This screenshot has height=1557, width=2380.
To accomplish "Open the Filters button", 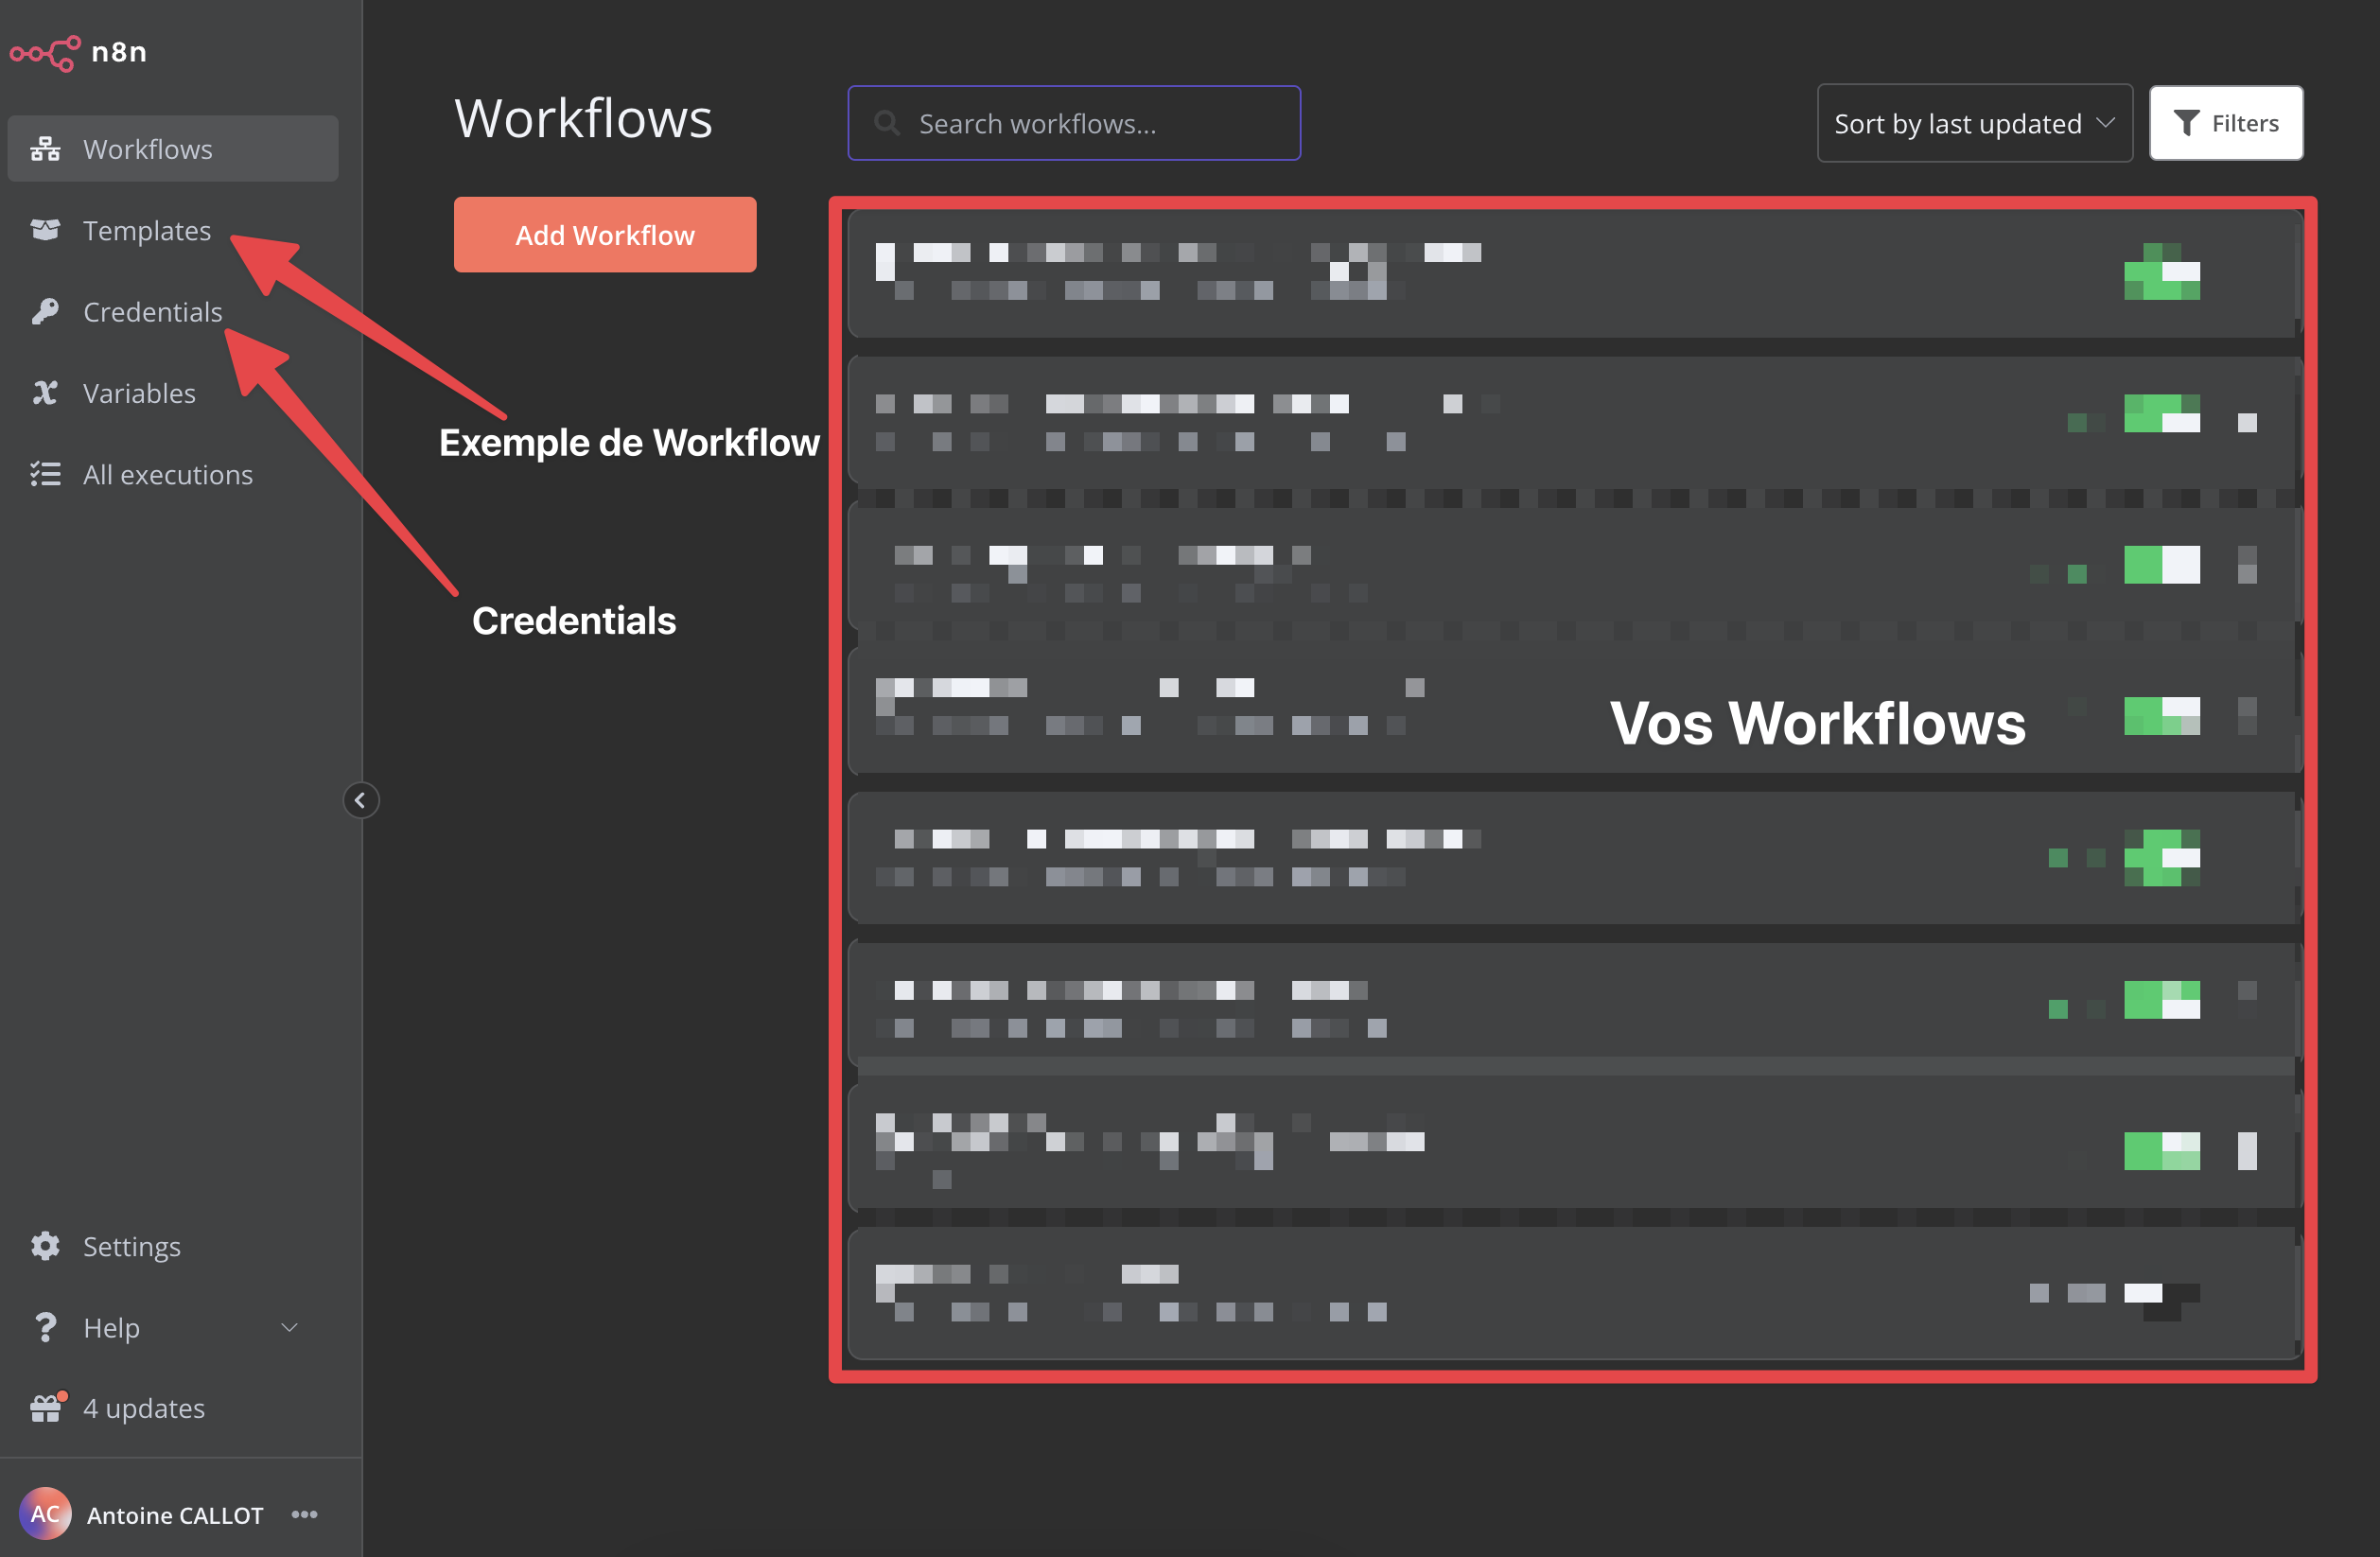I will click(2225, 123).
